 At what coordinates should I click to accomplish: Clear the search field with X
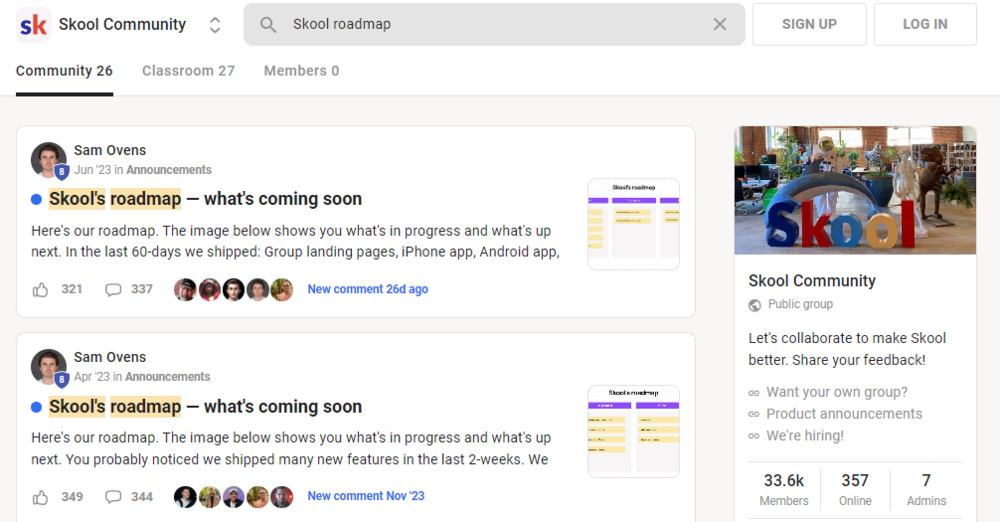click(x=720, y=24)
